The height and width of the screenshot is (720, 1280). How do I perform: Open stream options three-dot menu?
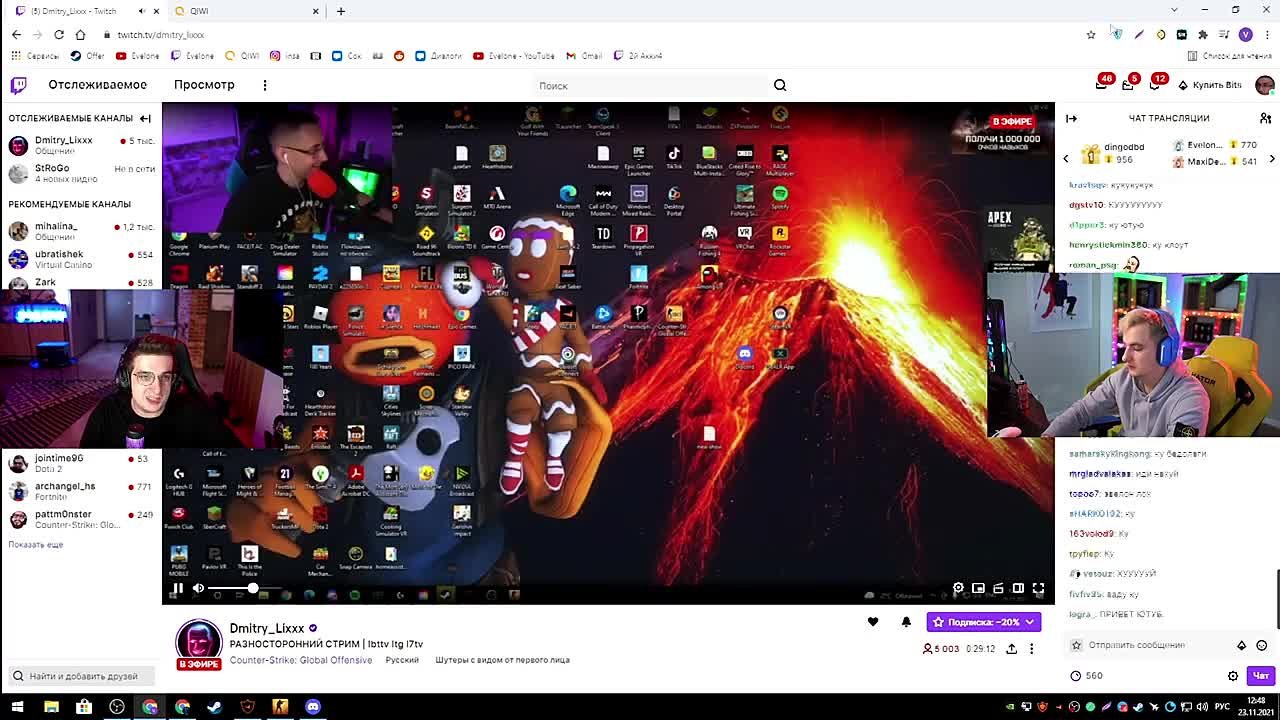point(1031,648)
